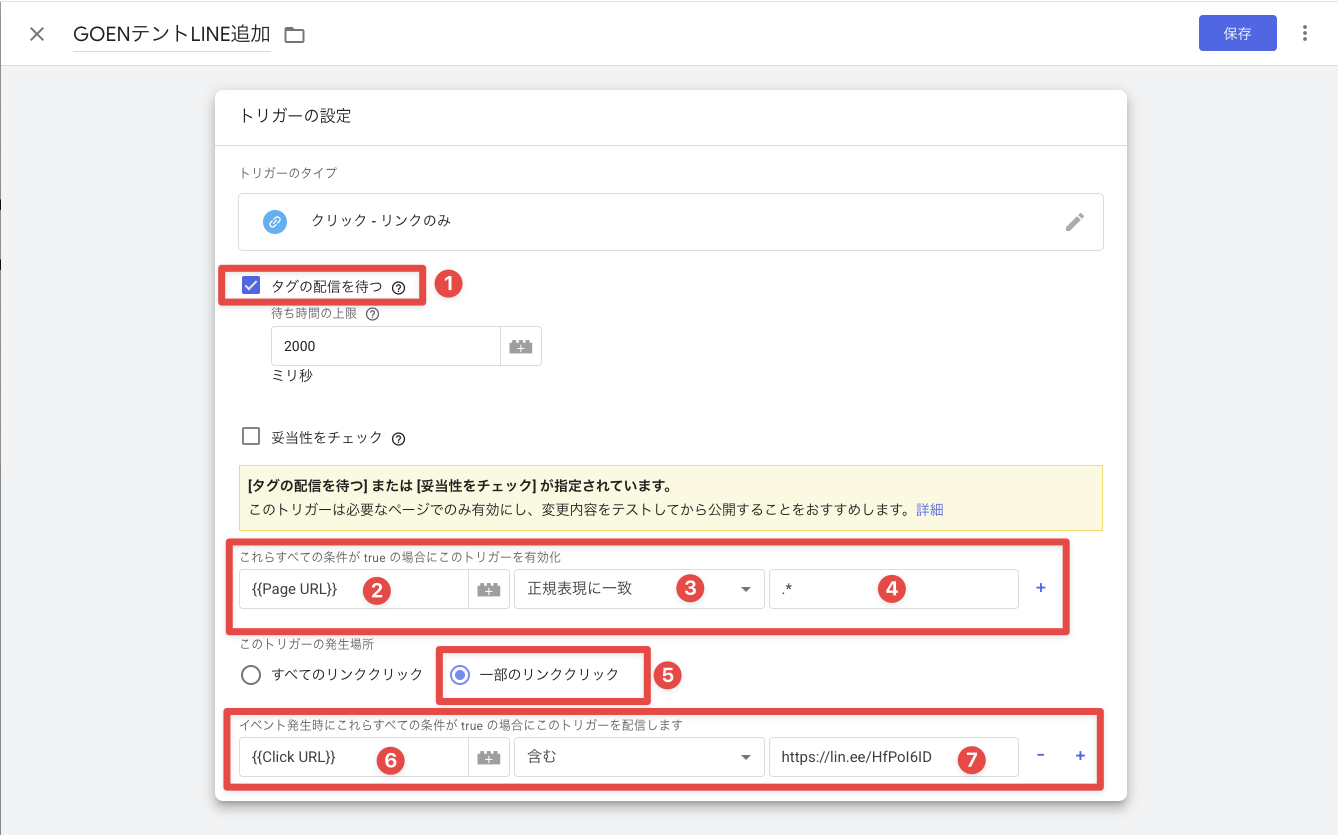Close the trigger editor with the X button
1338x835 pixels.
[x=37, y=34]
